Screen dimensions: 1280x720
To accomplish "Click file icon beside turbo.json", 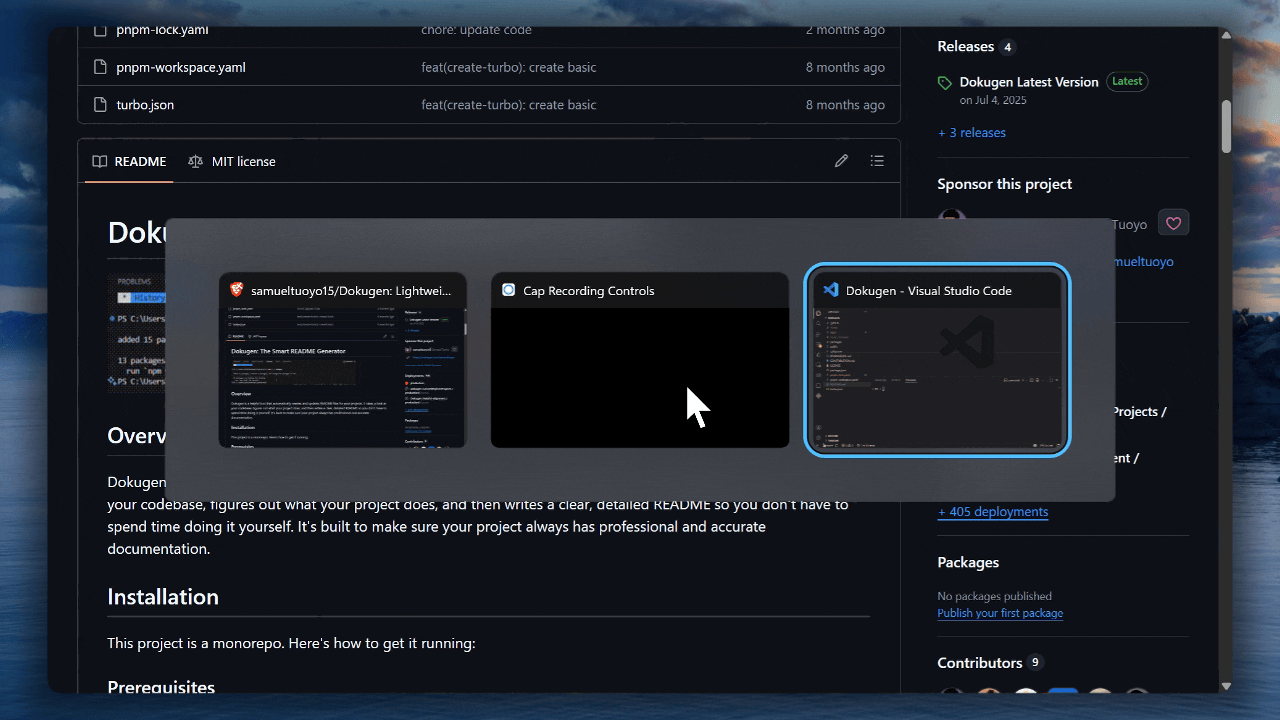I will (x=99, y=105).
